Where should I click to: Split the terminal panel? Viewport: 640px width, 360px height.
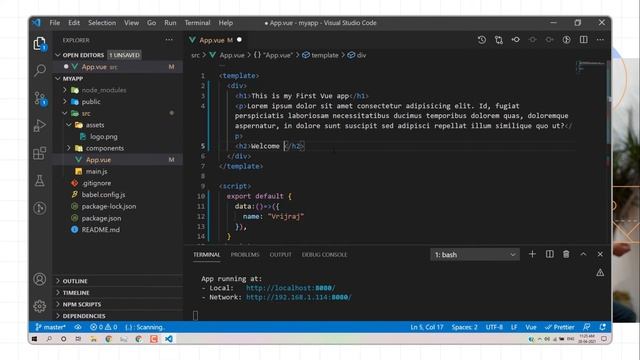tap(550, 254)
